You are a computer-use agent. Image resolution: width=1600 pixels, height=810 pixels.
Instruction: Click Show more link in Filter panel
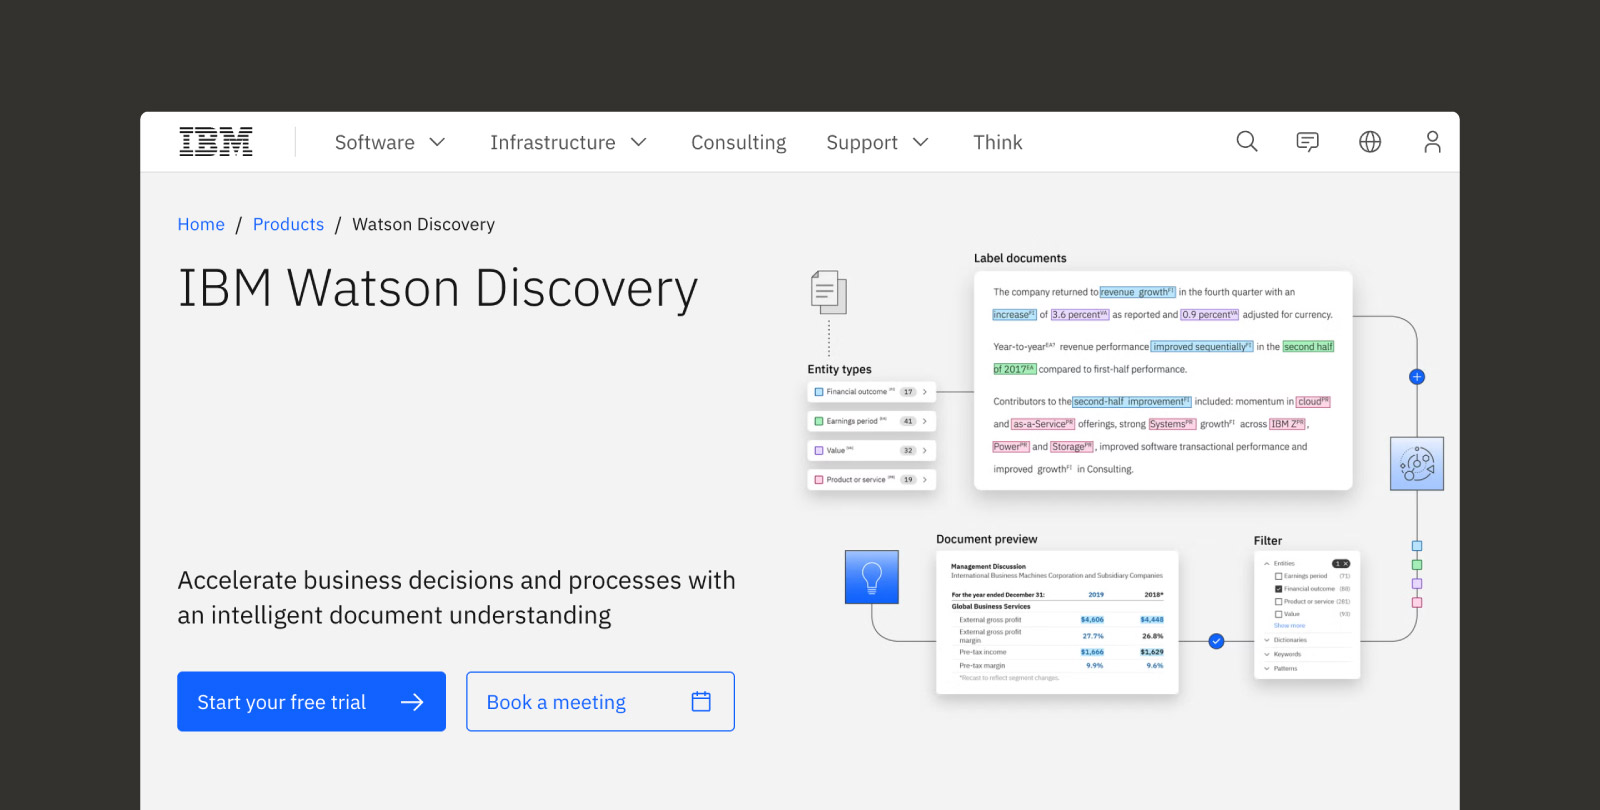click(x=1289, y=626)
